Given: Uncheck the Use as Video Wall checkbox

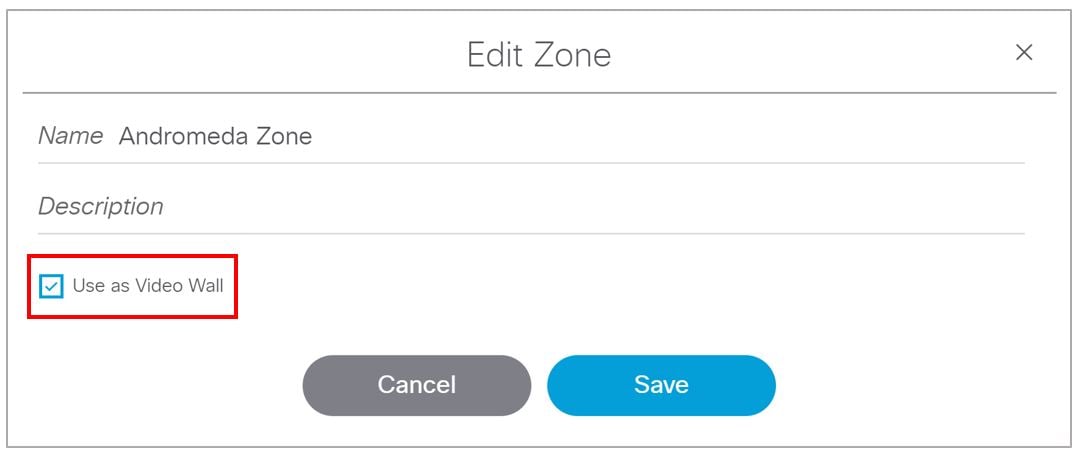Looking at the screenshot, I should click(51, 287).
